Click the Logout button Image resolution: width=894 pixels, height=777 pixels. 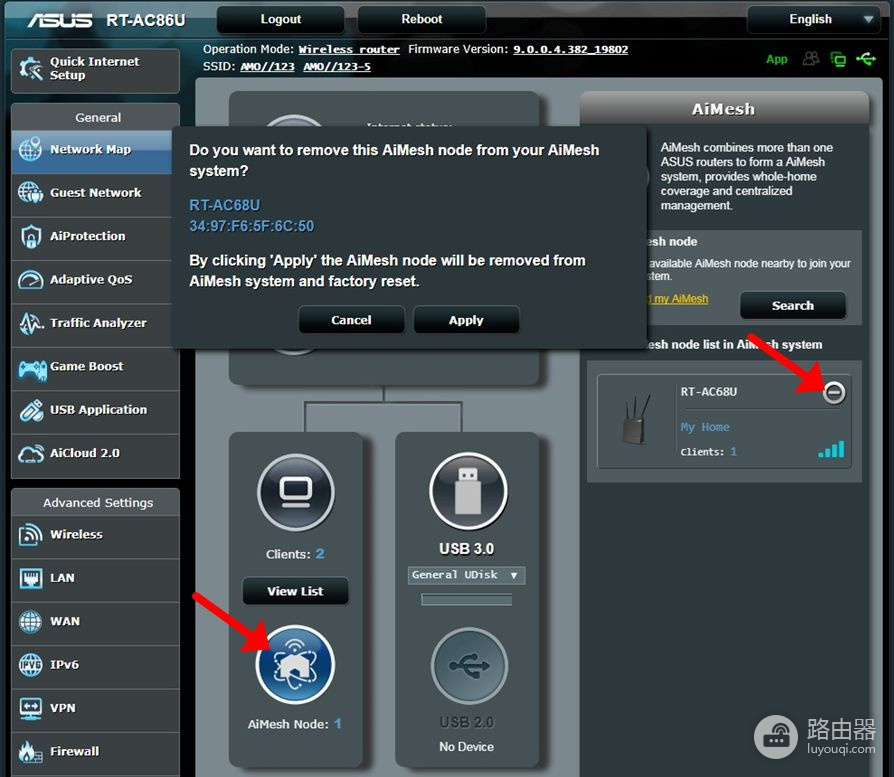click(281, 19)
